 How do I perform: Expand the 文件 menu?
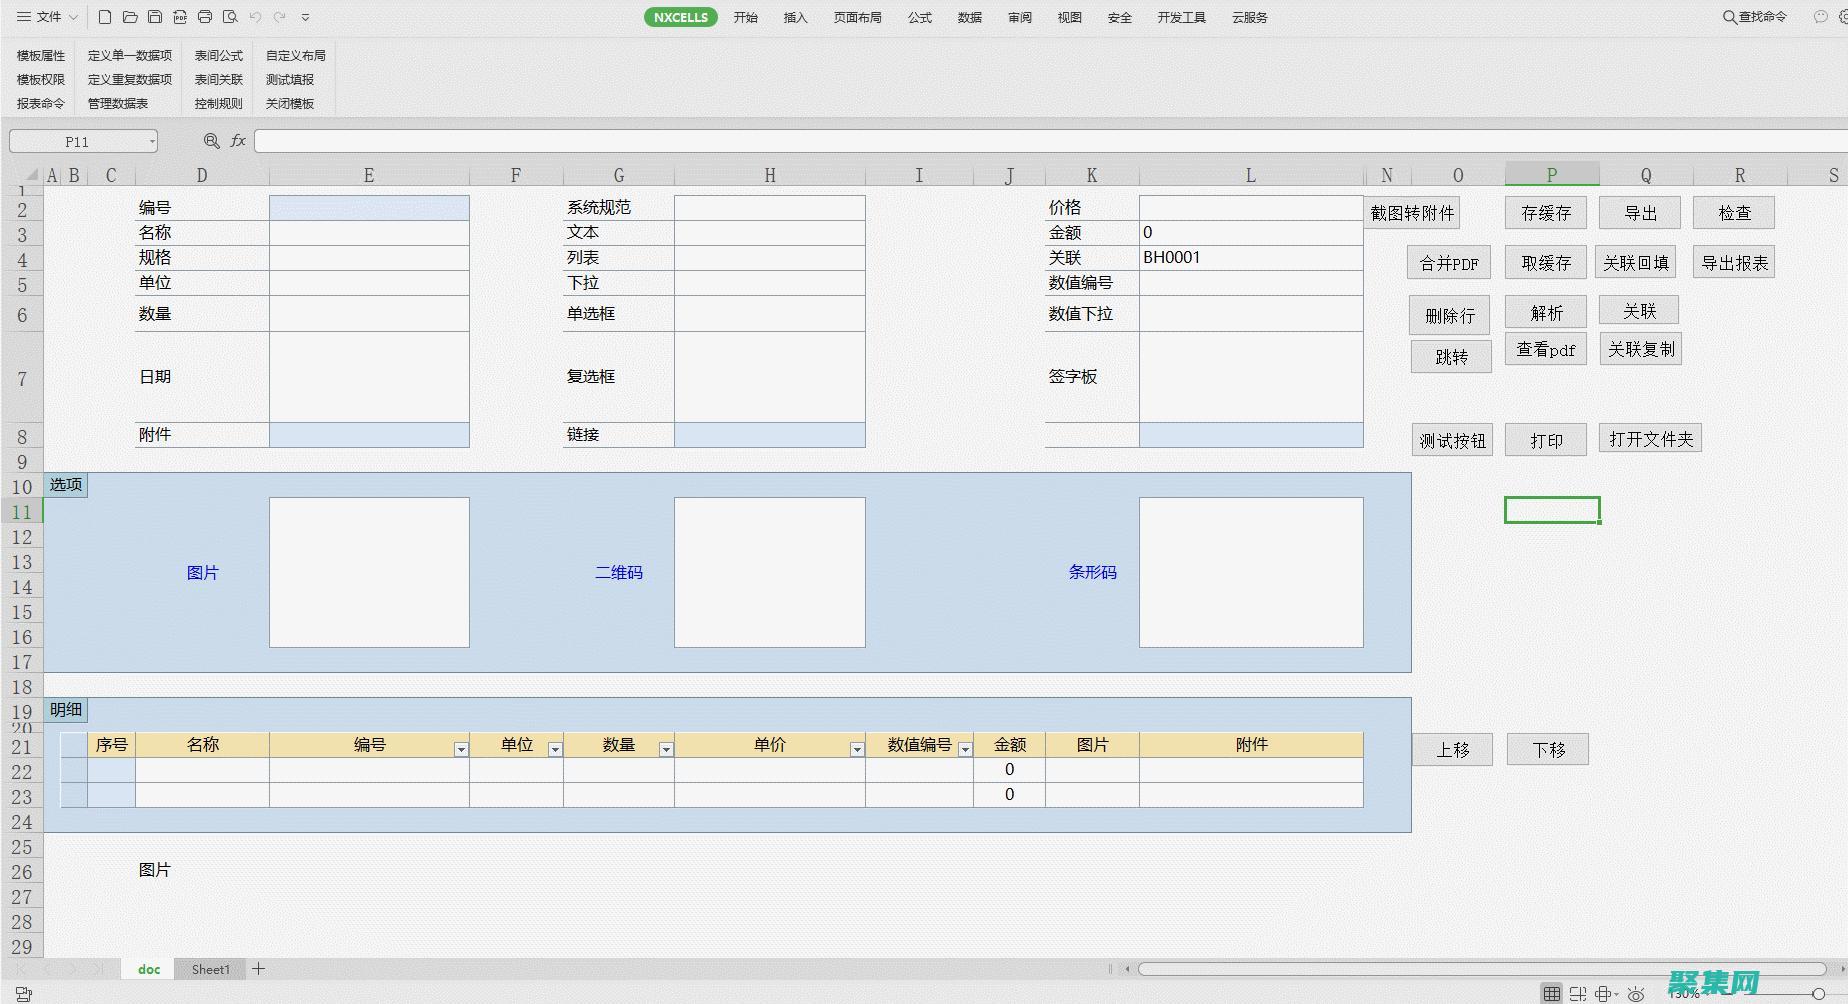click(48, 17)
